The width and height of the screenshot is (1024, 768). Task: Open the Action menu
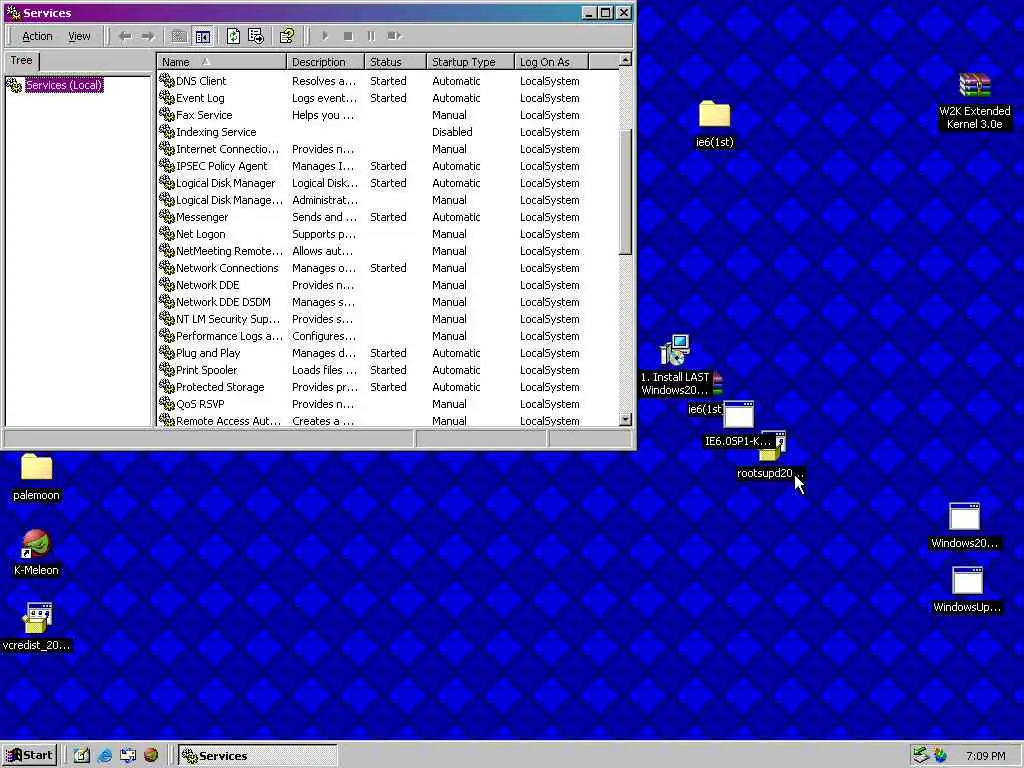coord(37,37)
